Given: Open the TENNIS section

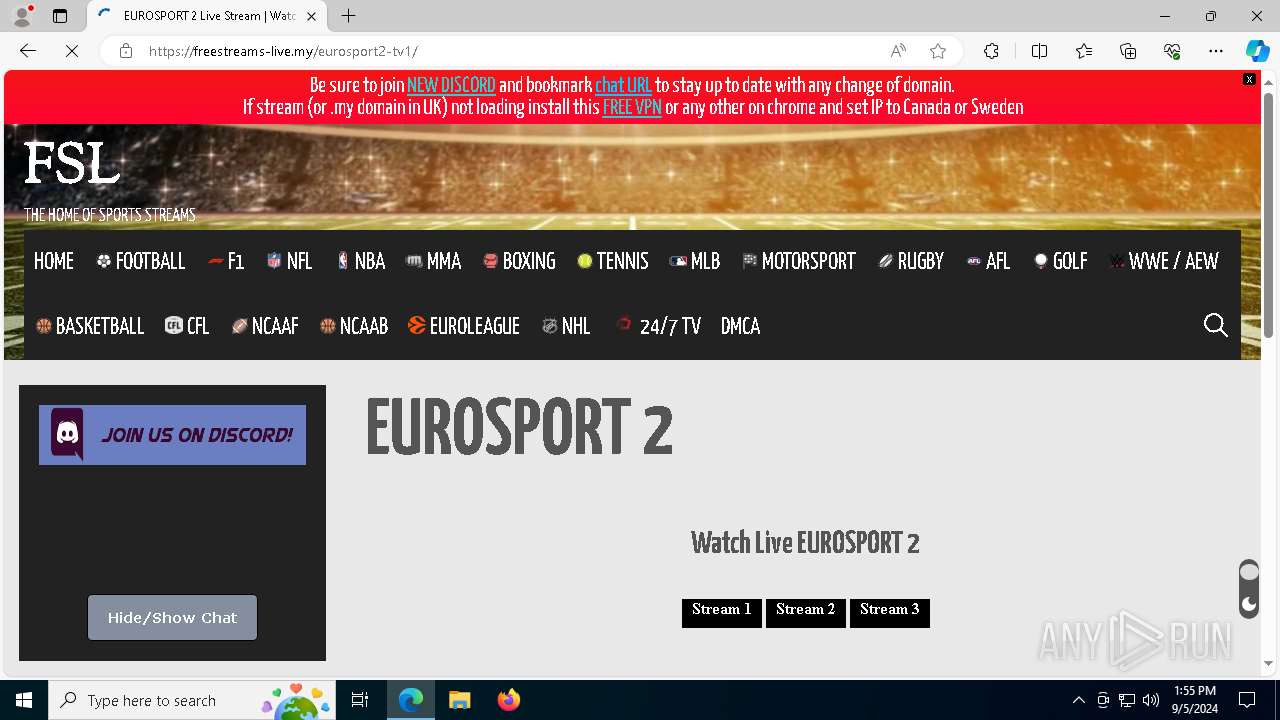Looking at the screenshot, I should (613, 262).
